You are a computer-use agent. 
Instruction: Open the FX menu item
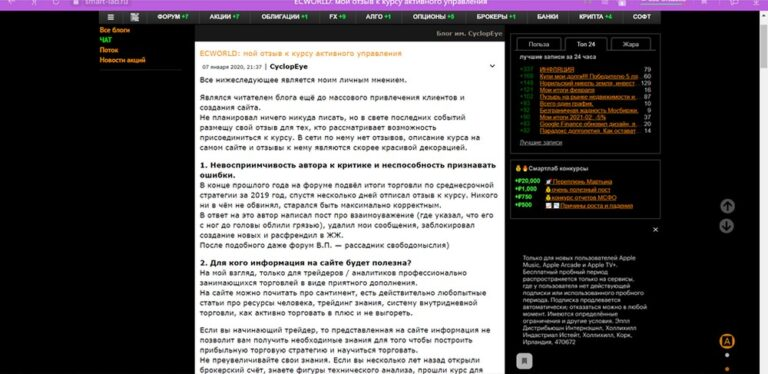pyautogui.click(x=337, y=17)
